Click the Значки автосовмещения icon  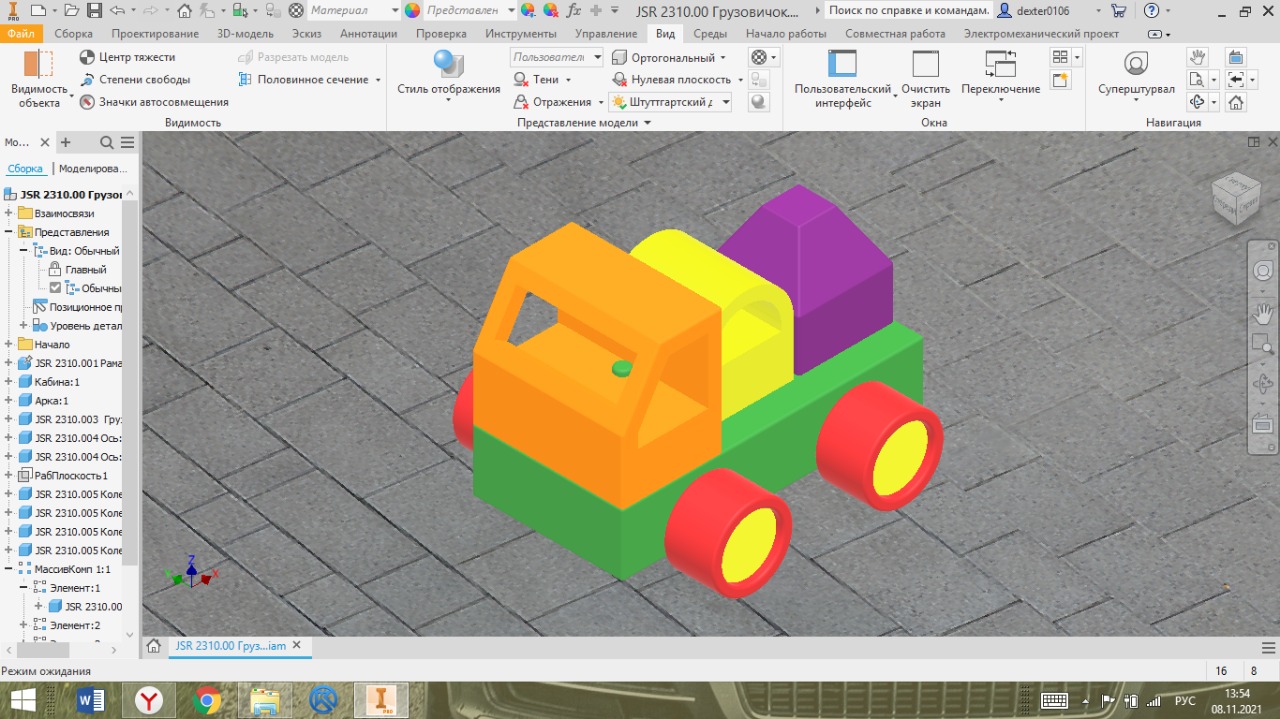87,102
